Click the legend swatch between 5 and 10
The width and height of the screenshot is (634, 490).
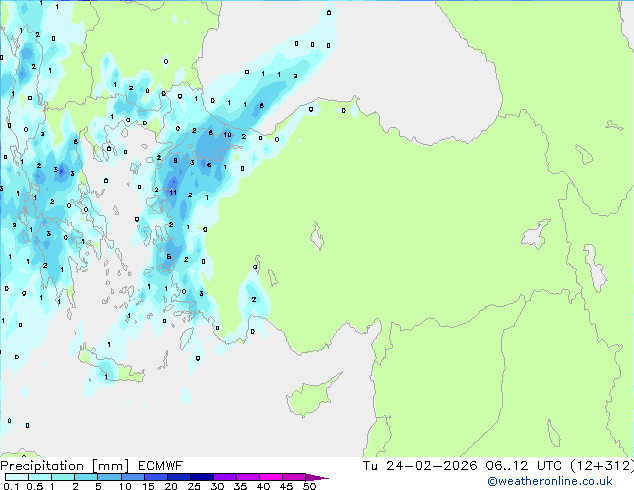coord(109,477)
